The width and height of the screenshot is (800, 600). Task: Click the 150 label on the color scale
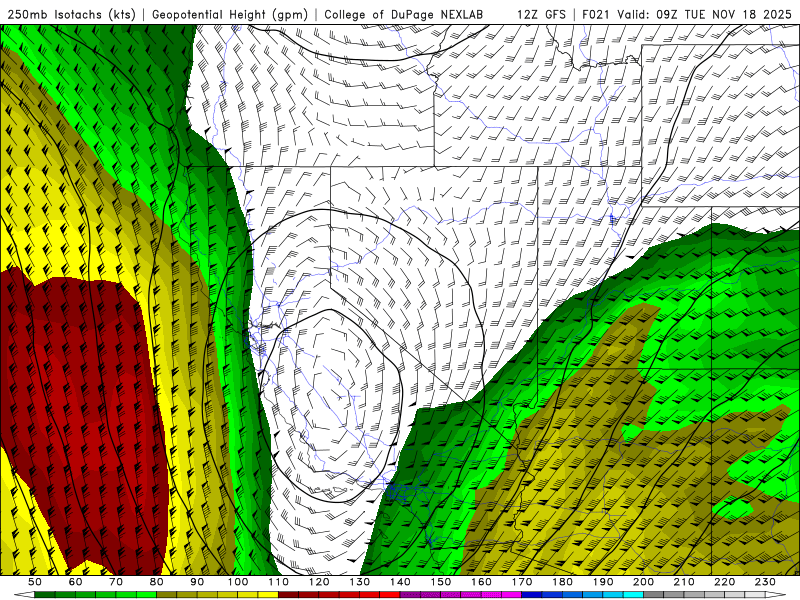pos(441,582)
